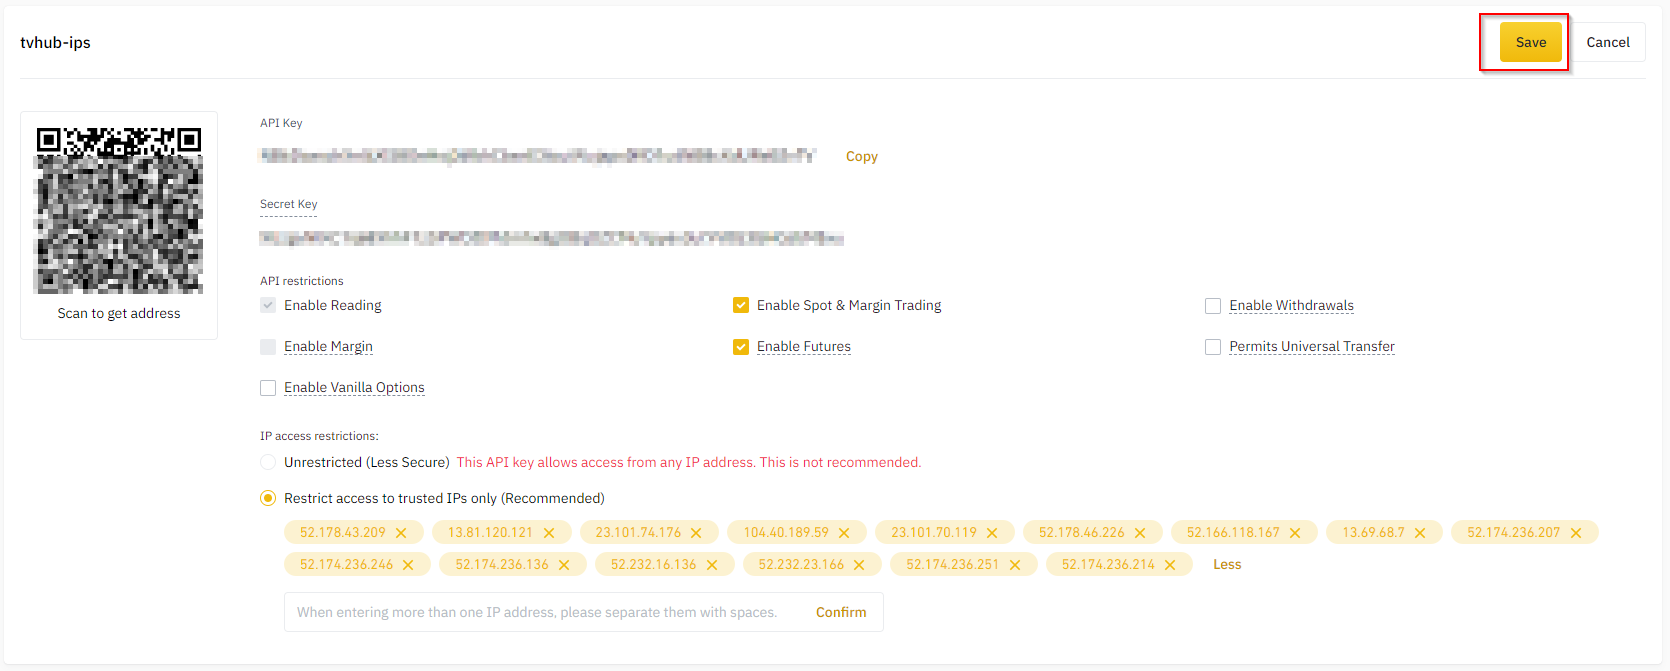
Task: Save the API key settings
Action: pyautogui.click(x=1530, y=42)
